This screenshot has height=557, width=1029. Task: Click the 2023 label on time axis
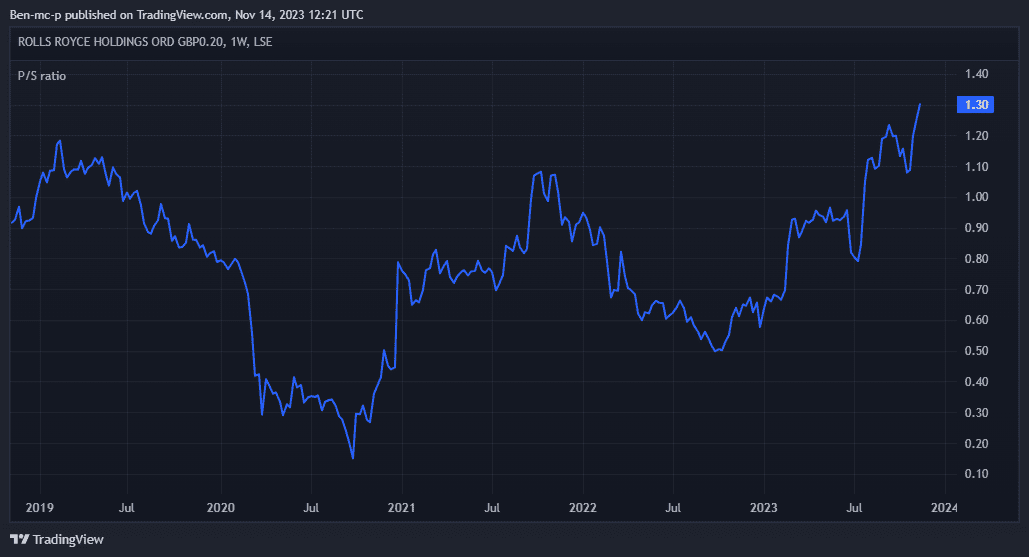(763, 508)
